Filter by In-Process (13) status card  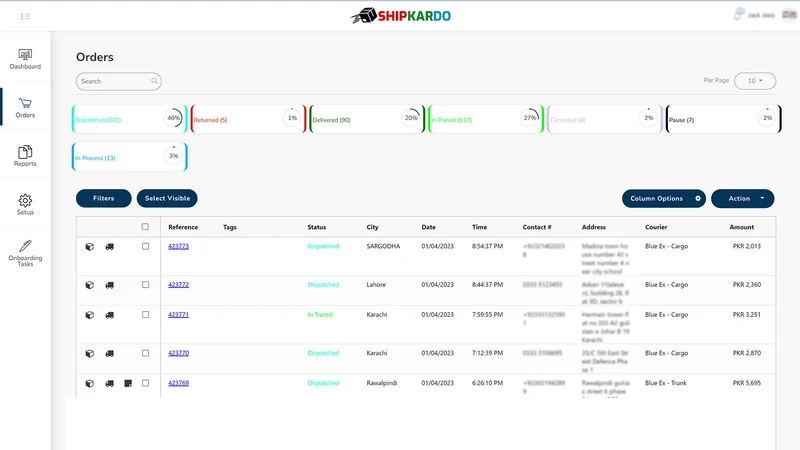click(x=130, y=157)
